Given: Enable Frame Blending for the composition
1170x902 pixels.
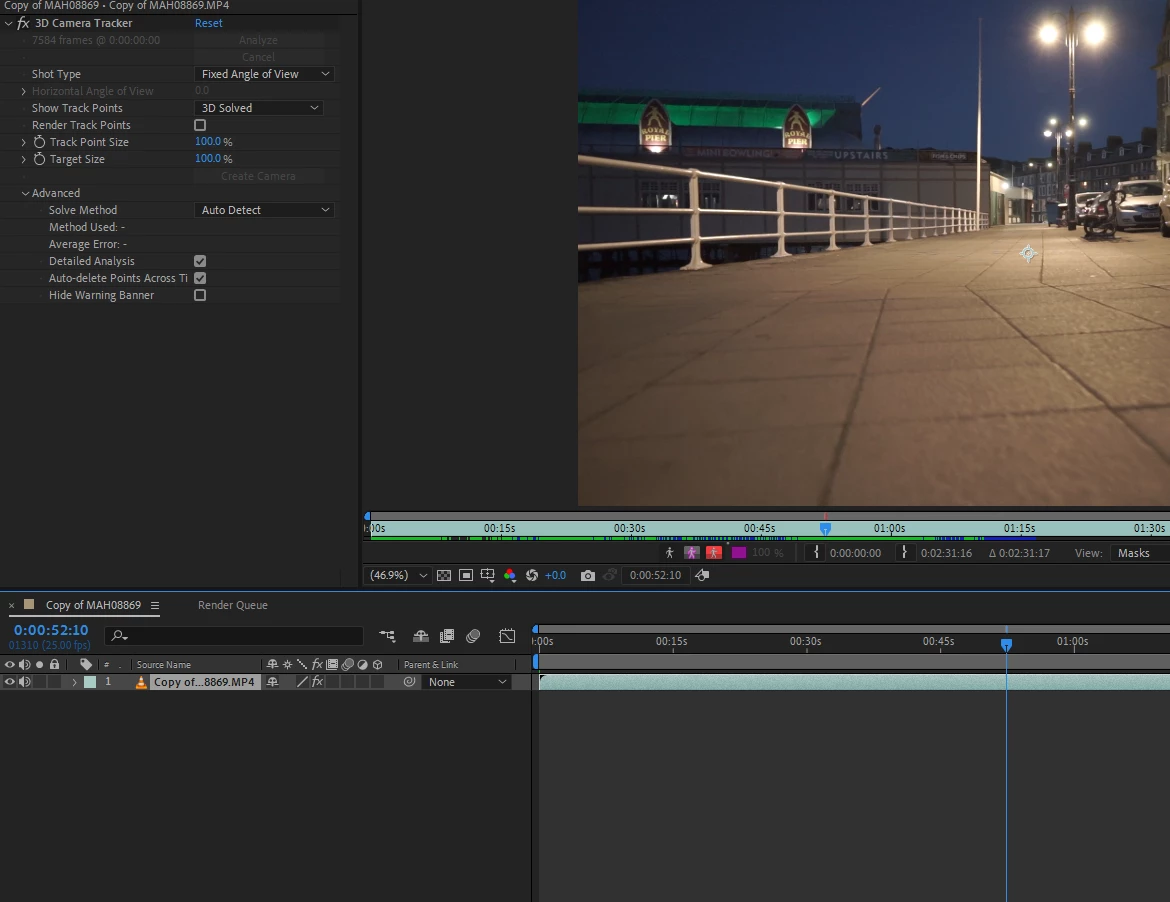Looking at the screenshot, I should tap(447, 636).
